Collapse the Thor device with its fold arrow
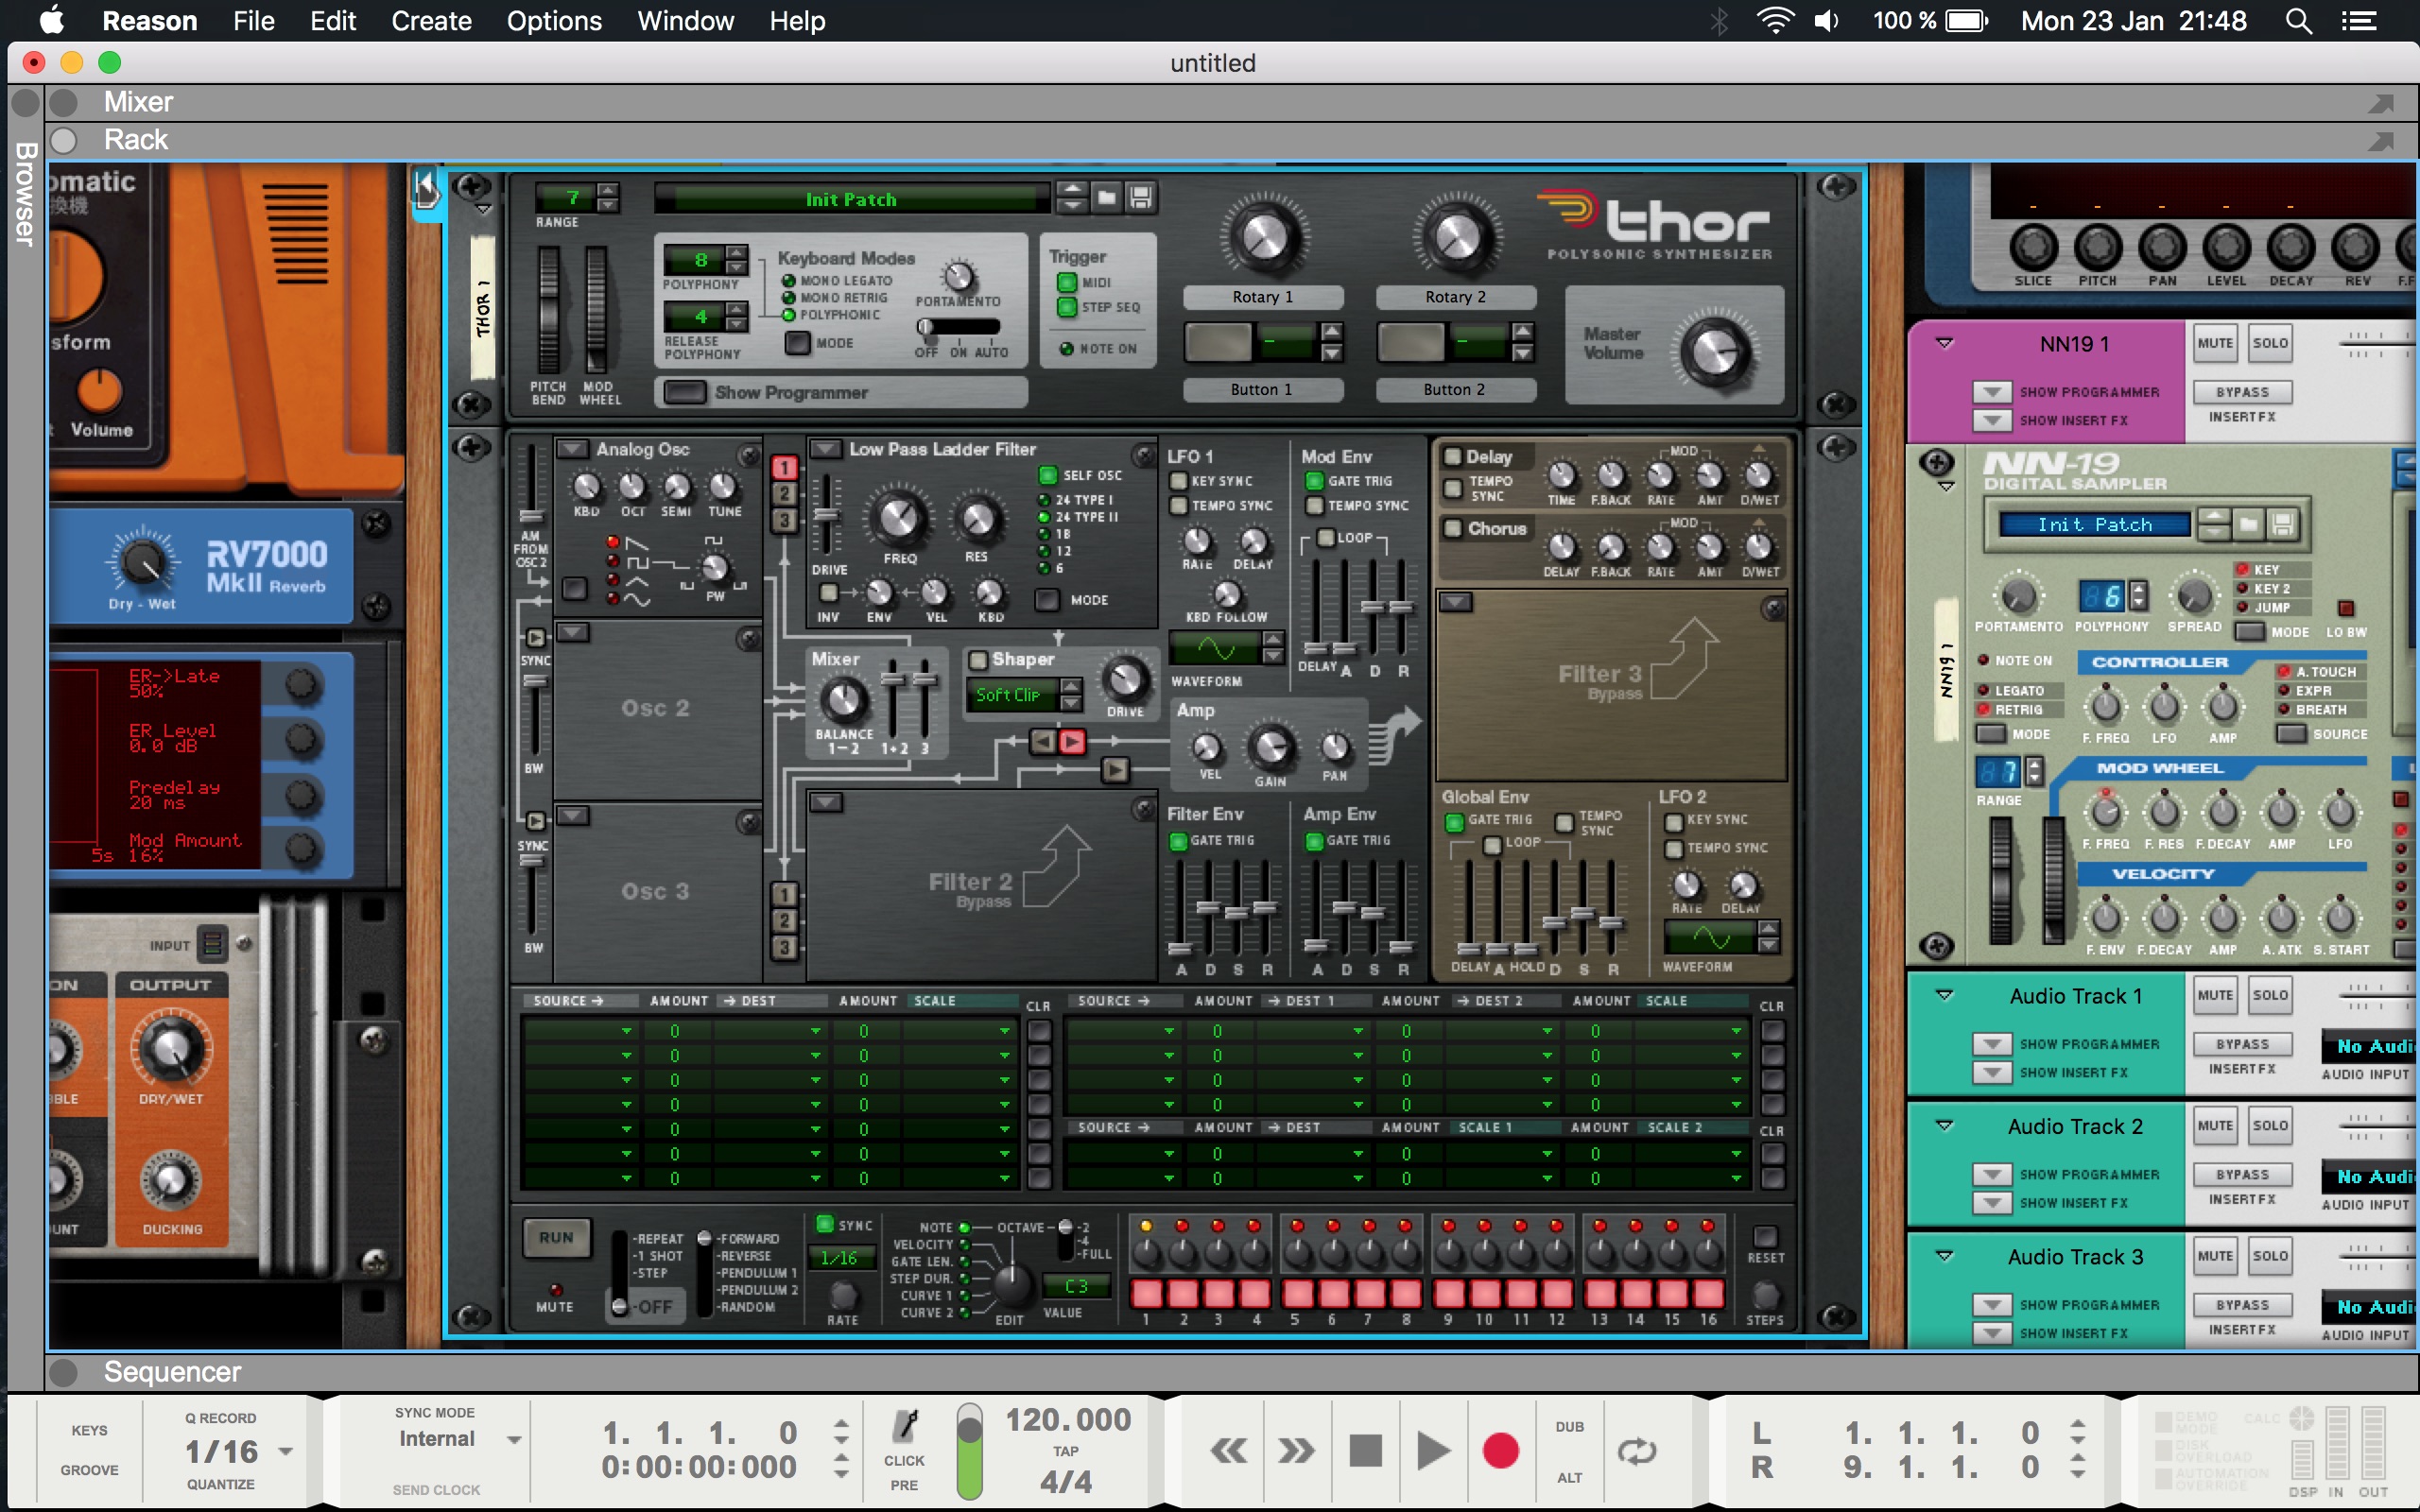This screenshot has height=1512, width=2420. point(484,210)
